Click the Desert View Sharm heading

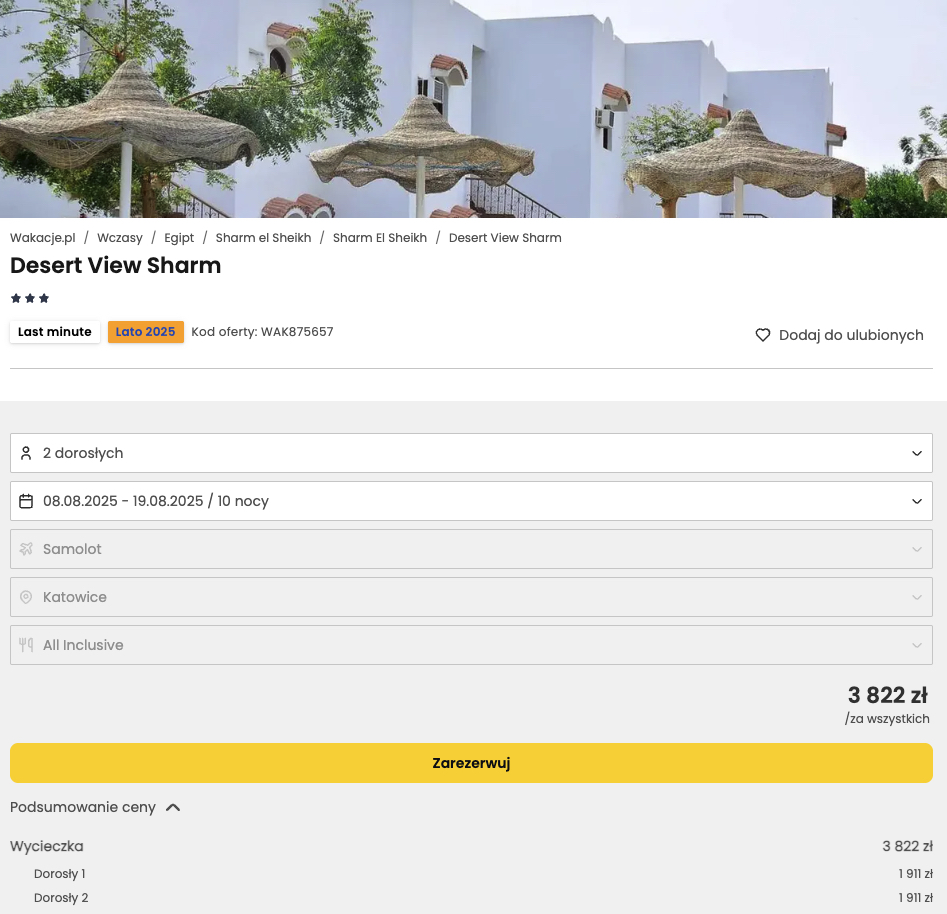[x=116, y=266]
